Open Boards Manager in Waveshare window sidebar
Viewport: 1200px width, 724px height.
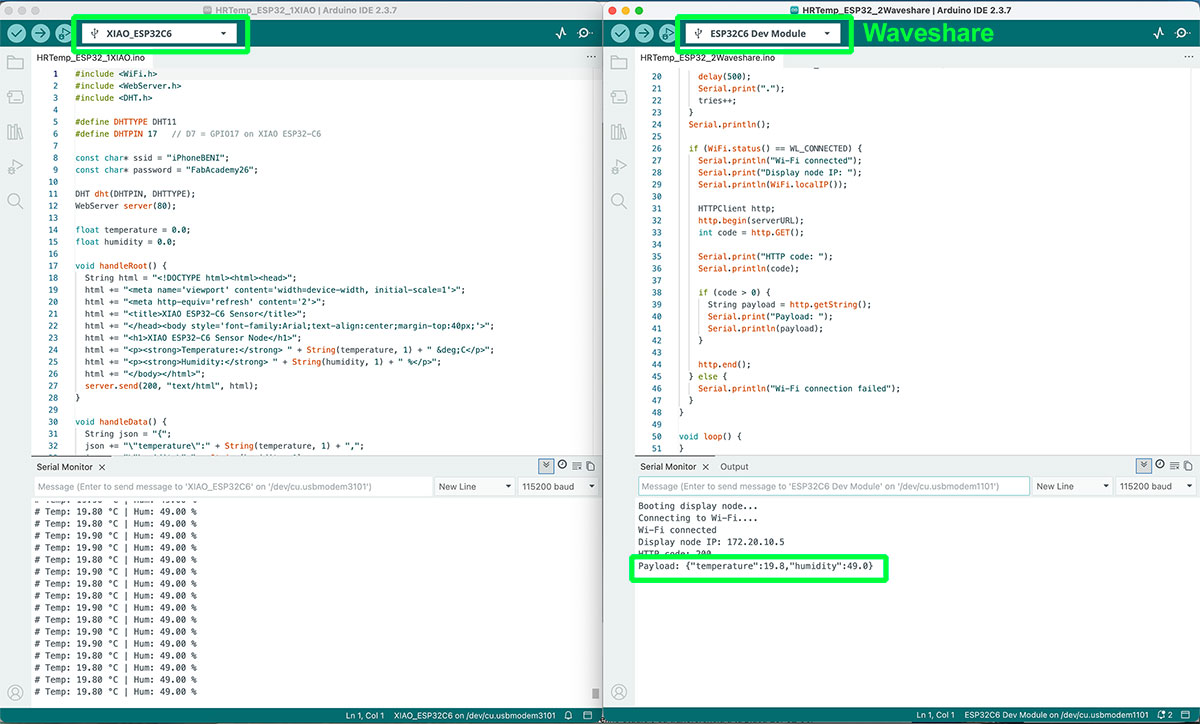(619, 97)
